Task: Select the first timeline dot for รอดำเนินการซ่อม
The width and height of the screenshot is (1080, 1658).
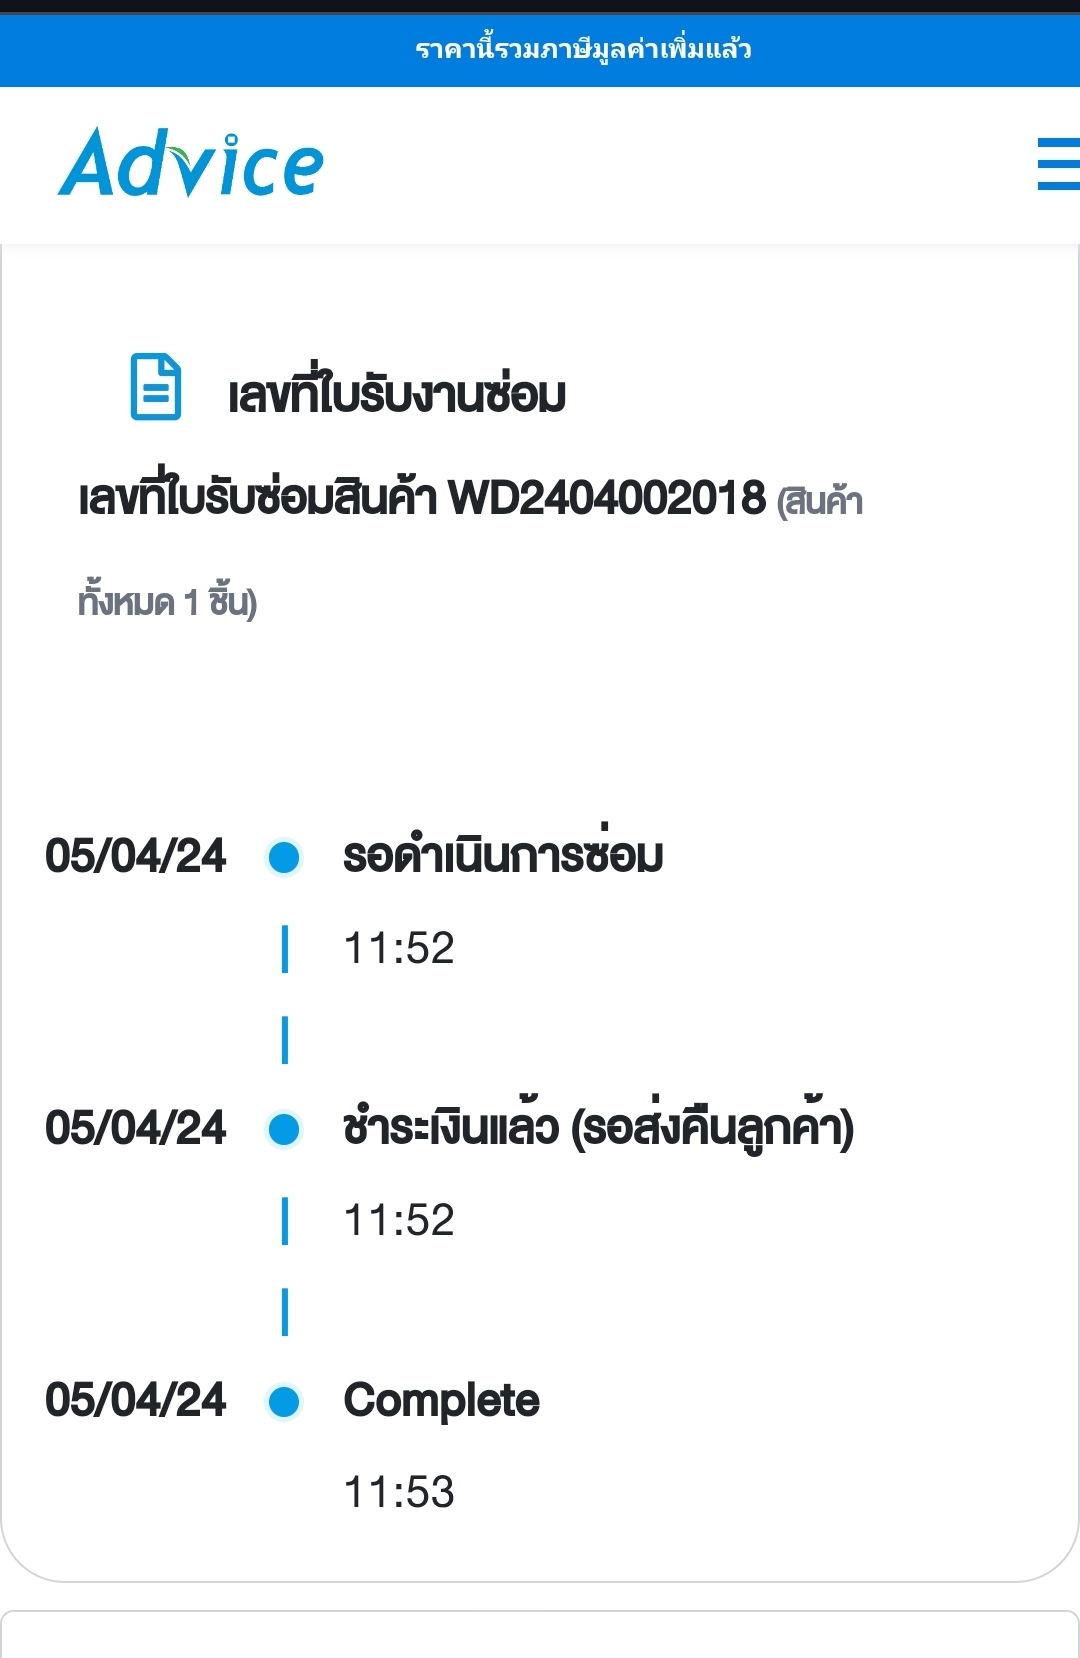Action: click(x=284, y=857)
